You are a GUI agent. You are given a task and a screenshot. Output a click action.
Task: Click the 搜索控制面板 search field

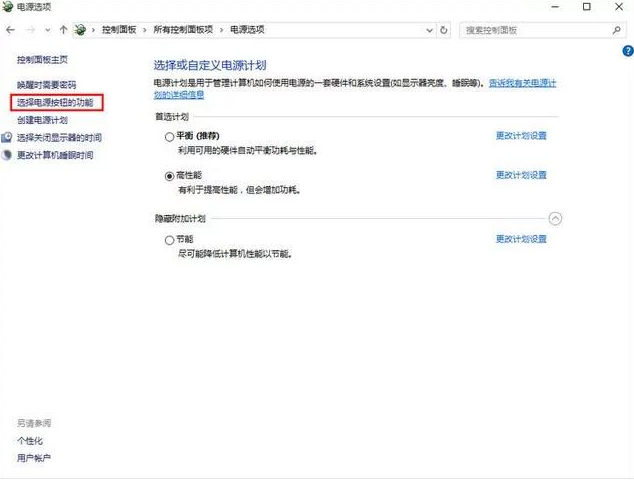pos(530,30)
